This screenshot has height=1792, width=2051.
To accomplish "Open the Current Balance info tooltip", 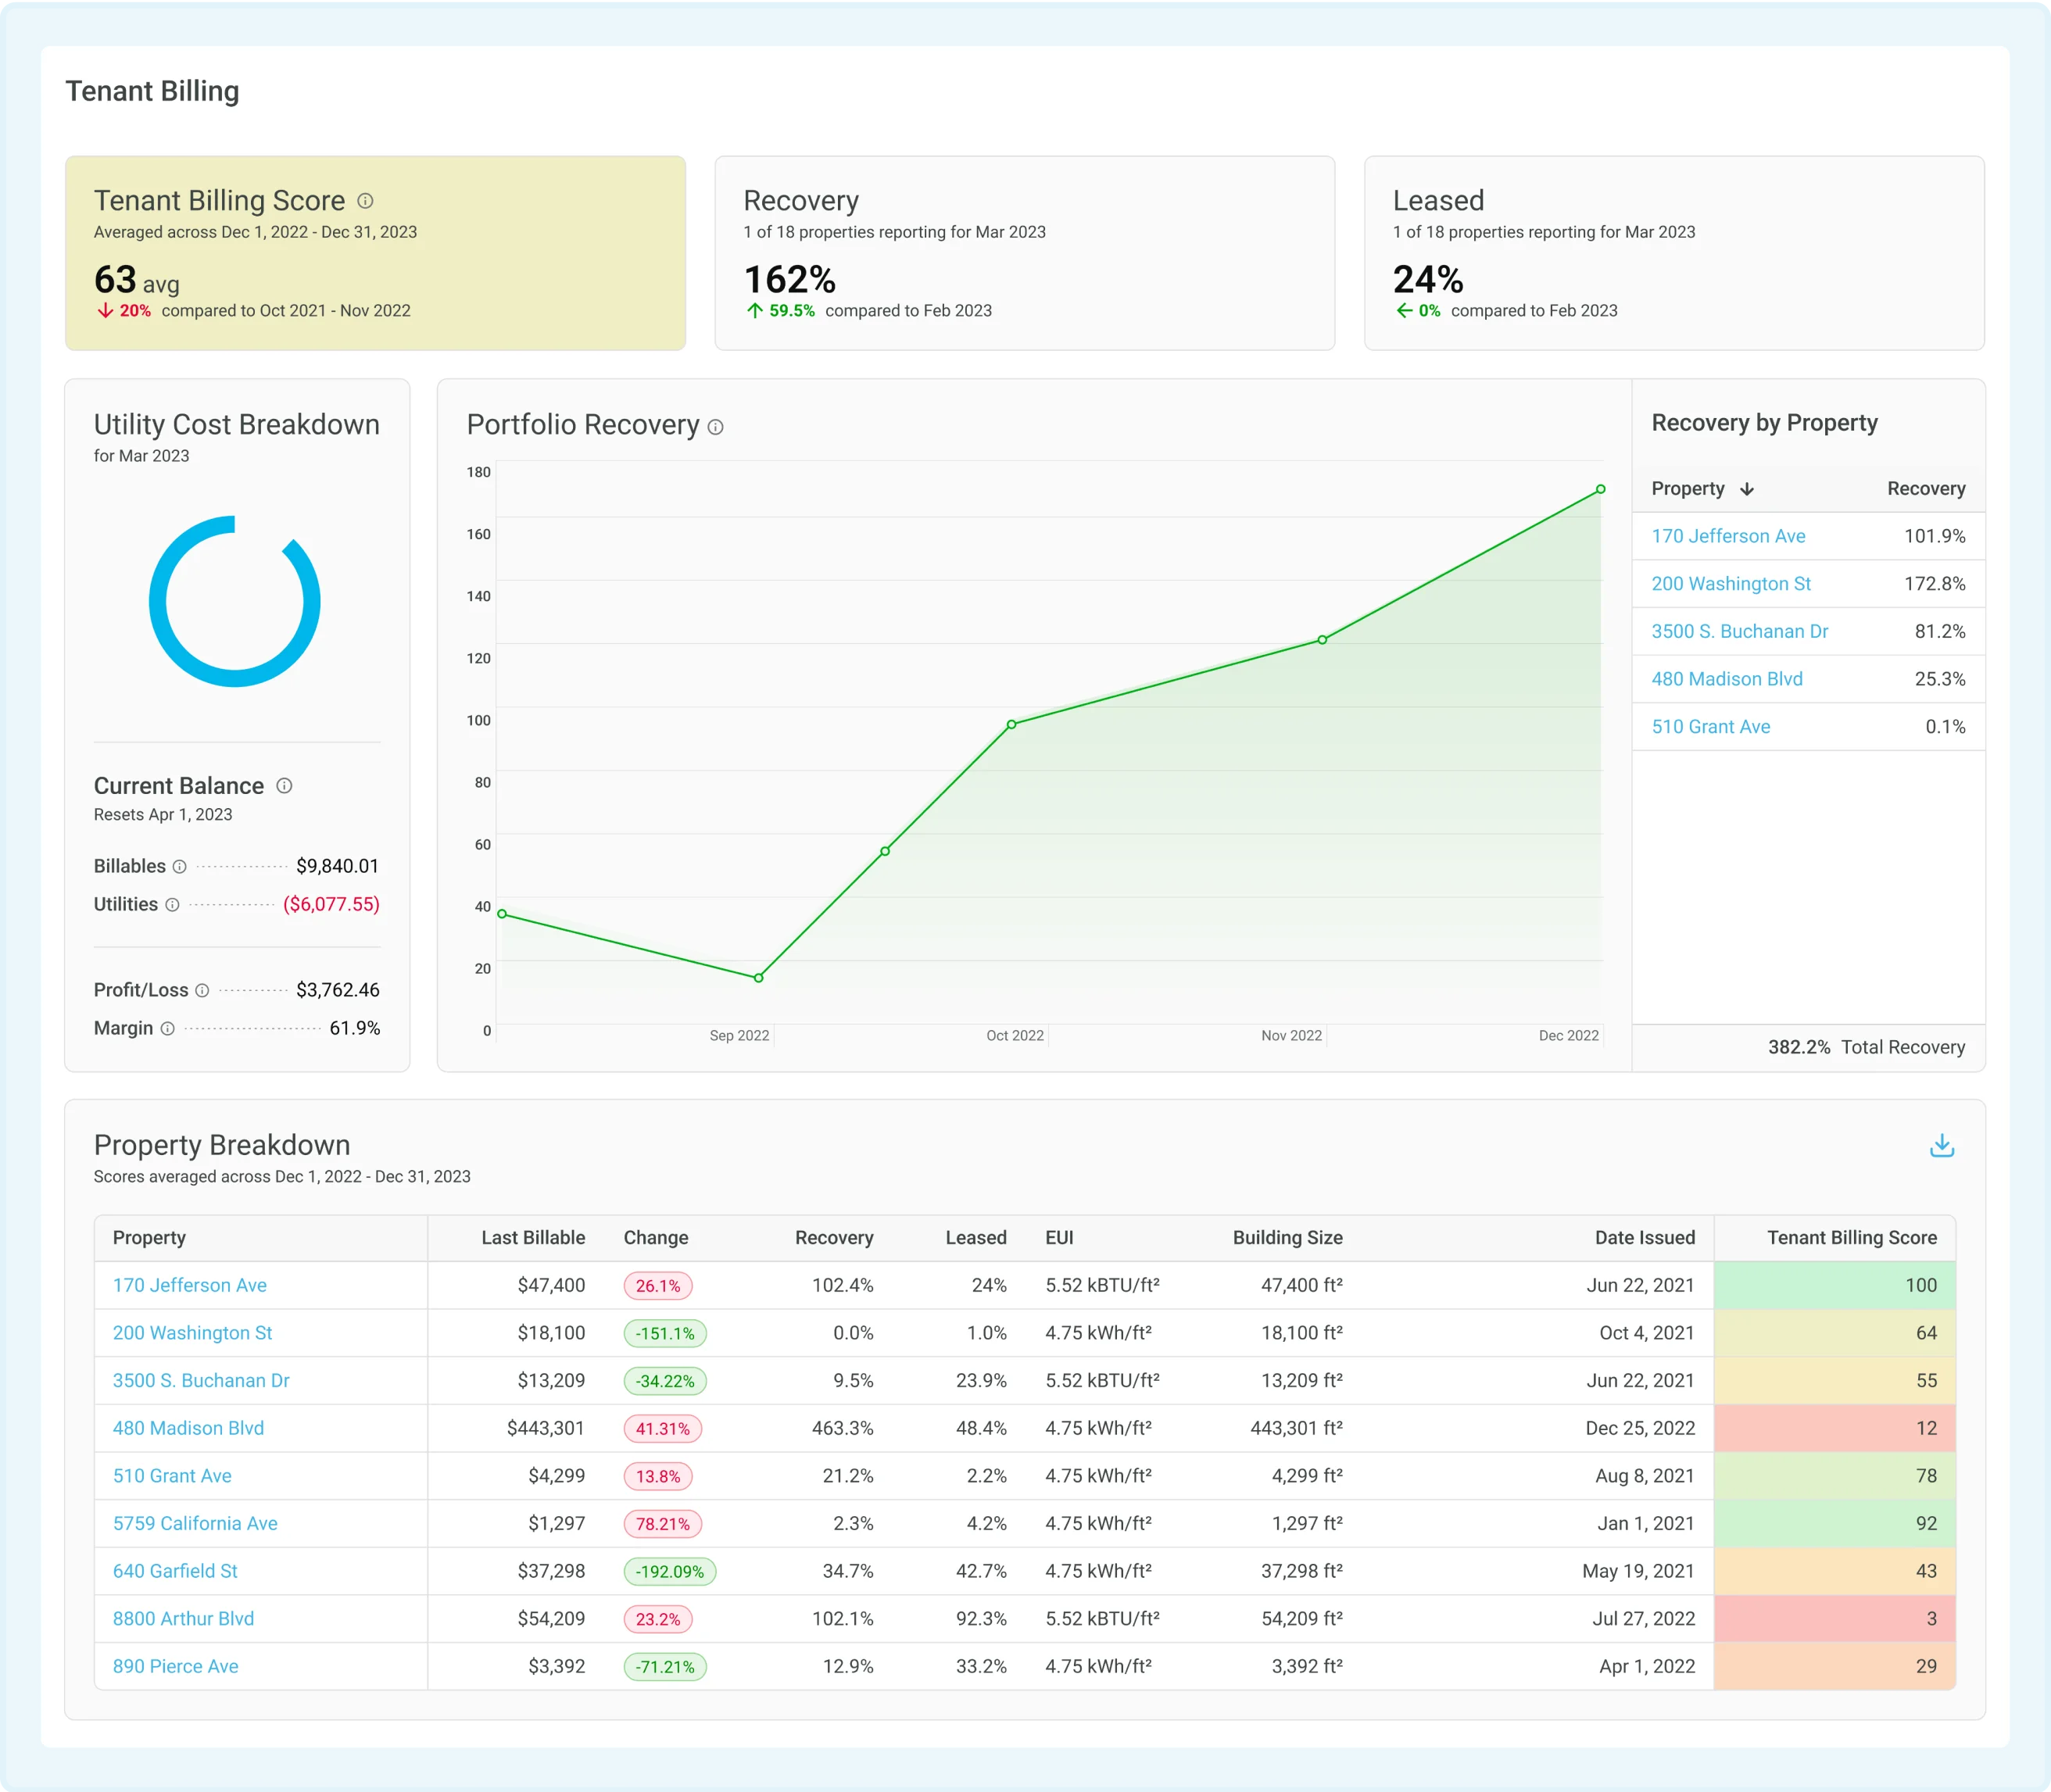I will (x=285, y=786).
